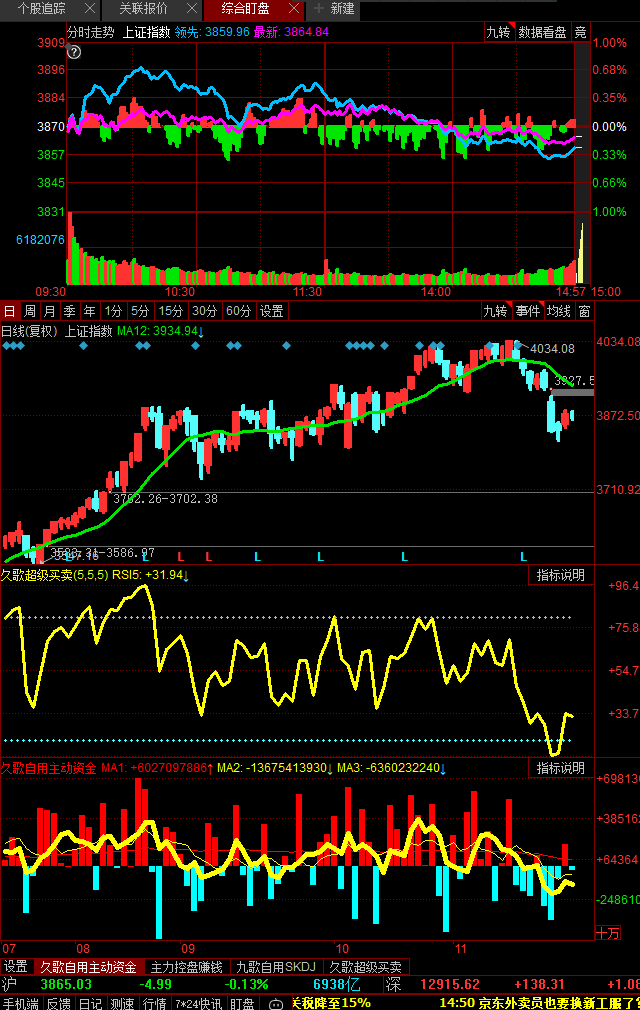Image resolution: width=640 pixels, height=1010 pixels.
Task: Click the 3762.26-3702.38 gap label
Action: click(165, 499)
